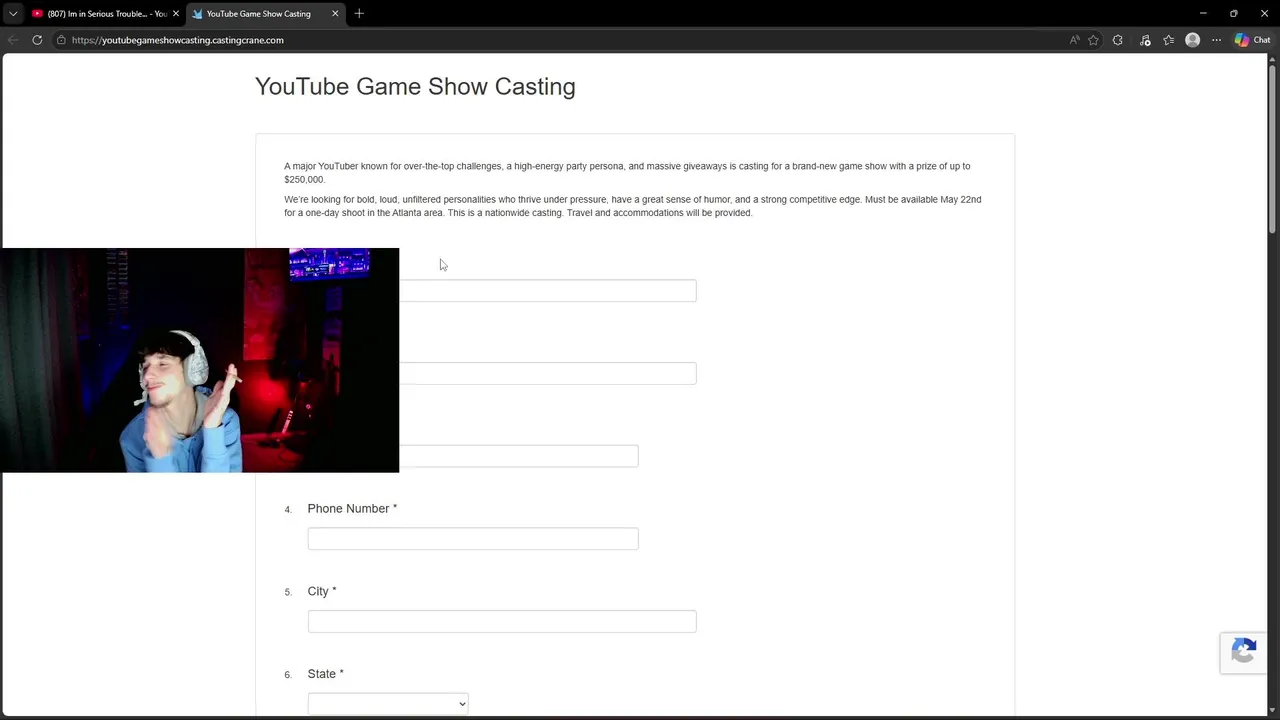View site information lock icon
The height and width of the screenshot is (720, 1280).
[x=61, y=40]
